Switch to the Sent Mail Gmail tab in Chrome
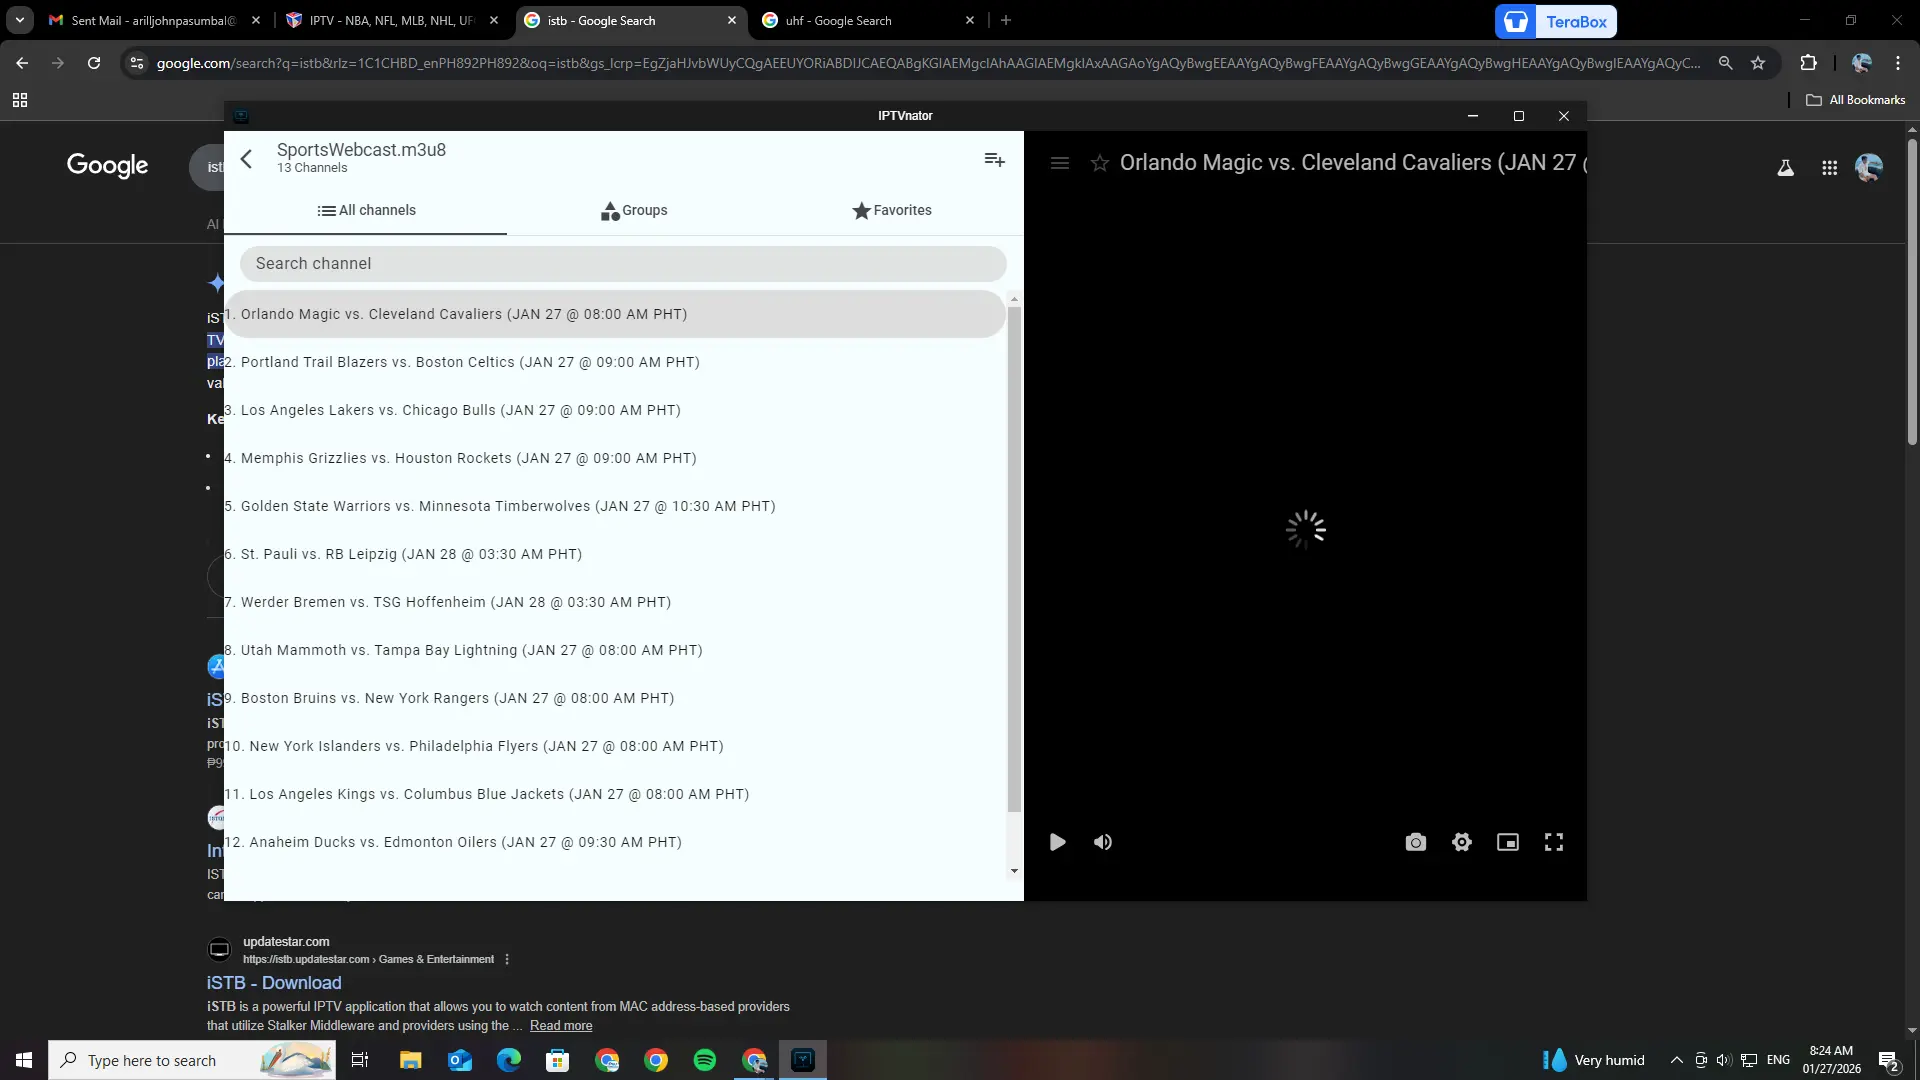 152,20
